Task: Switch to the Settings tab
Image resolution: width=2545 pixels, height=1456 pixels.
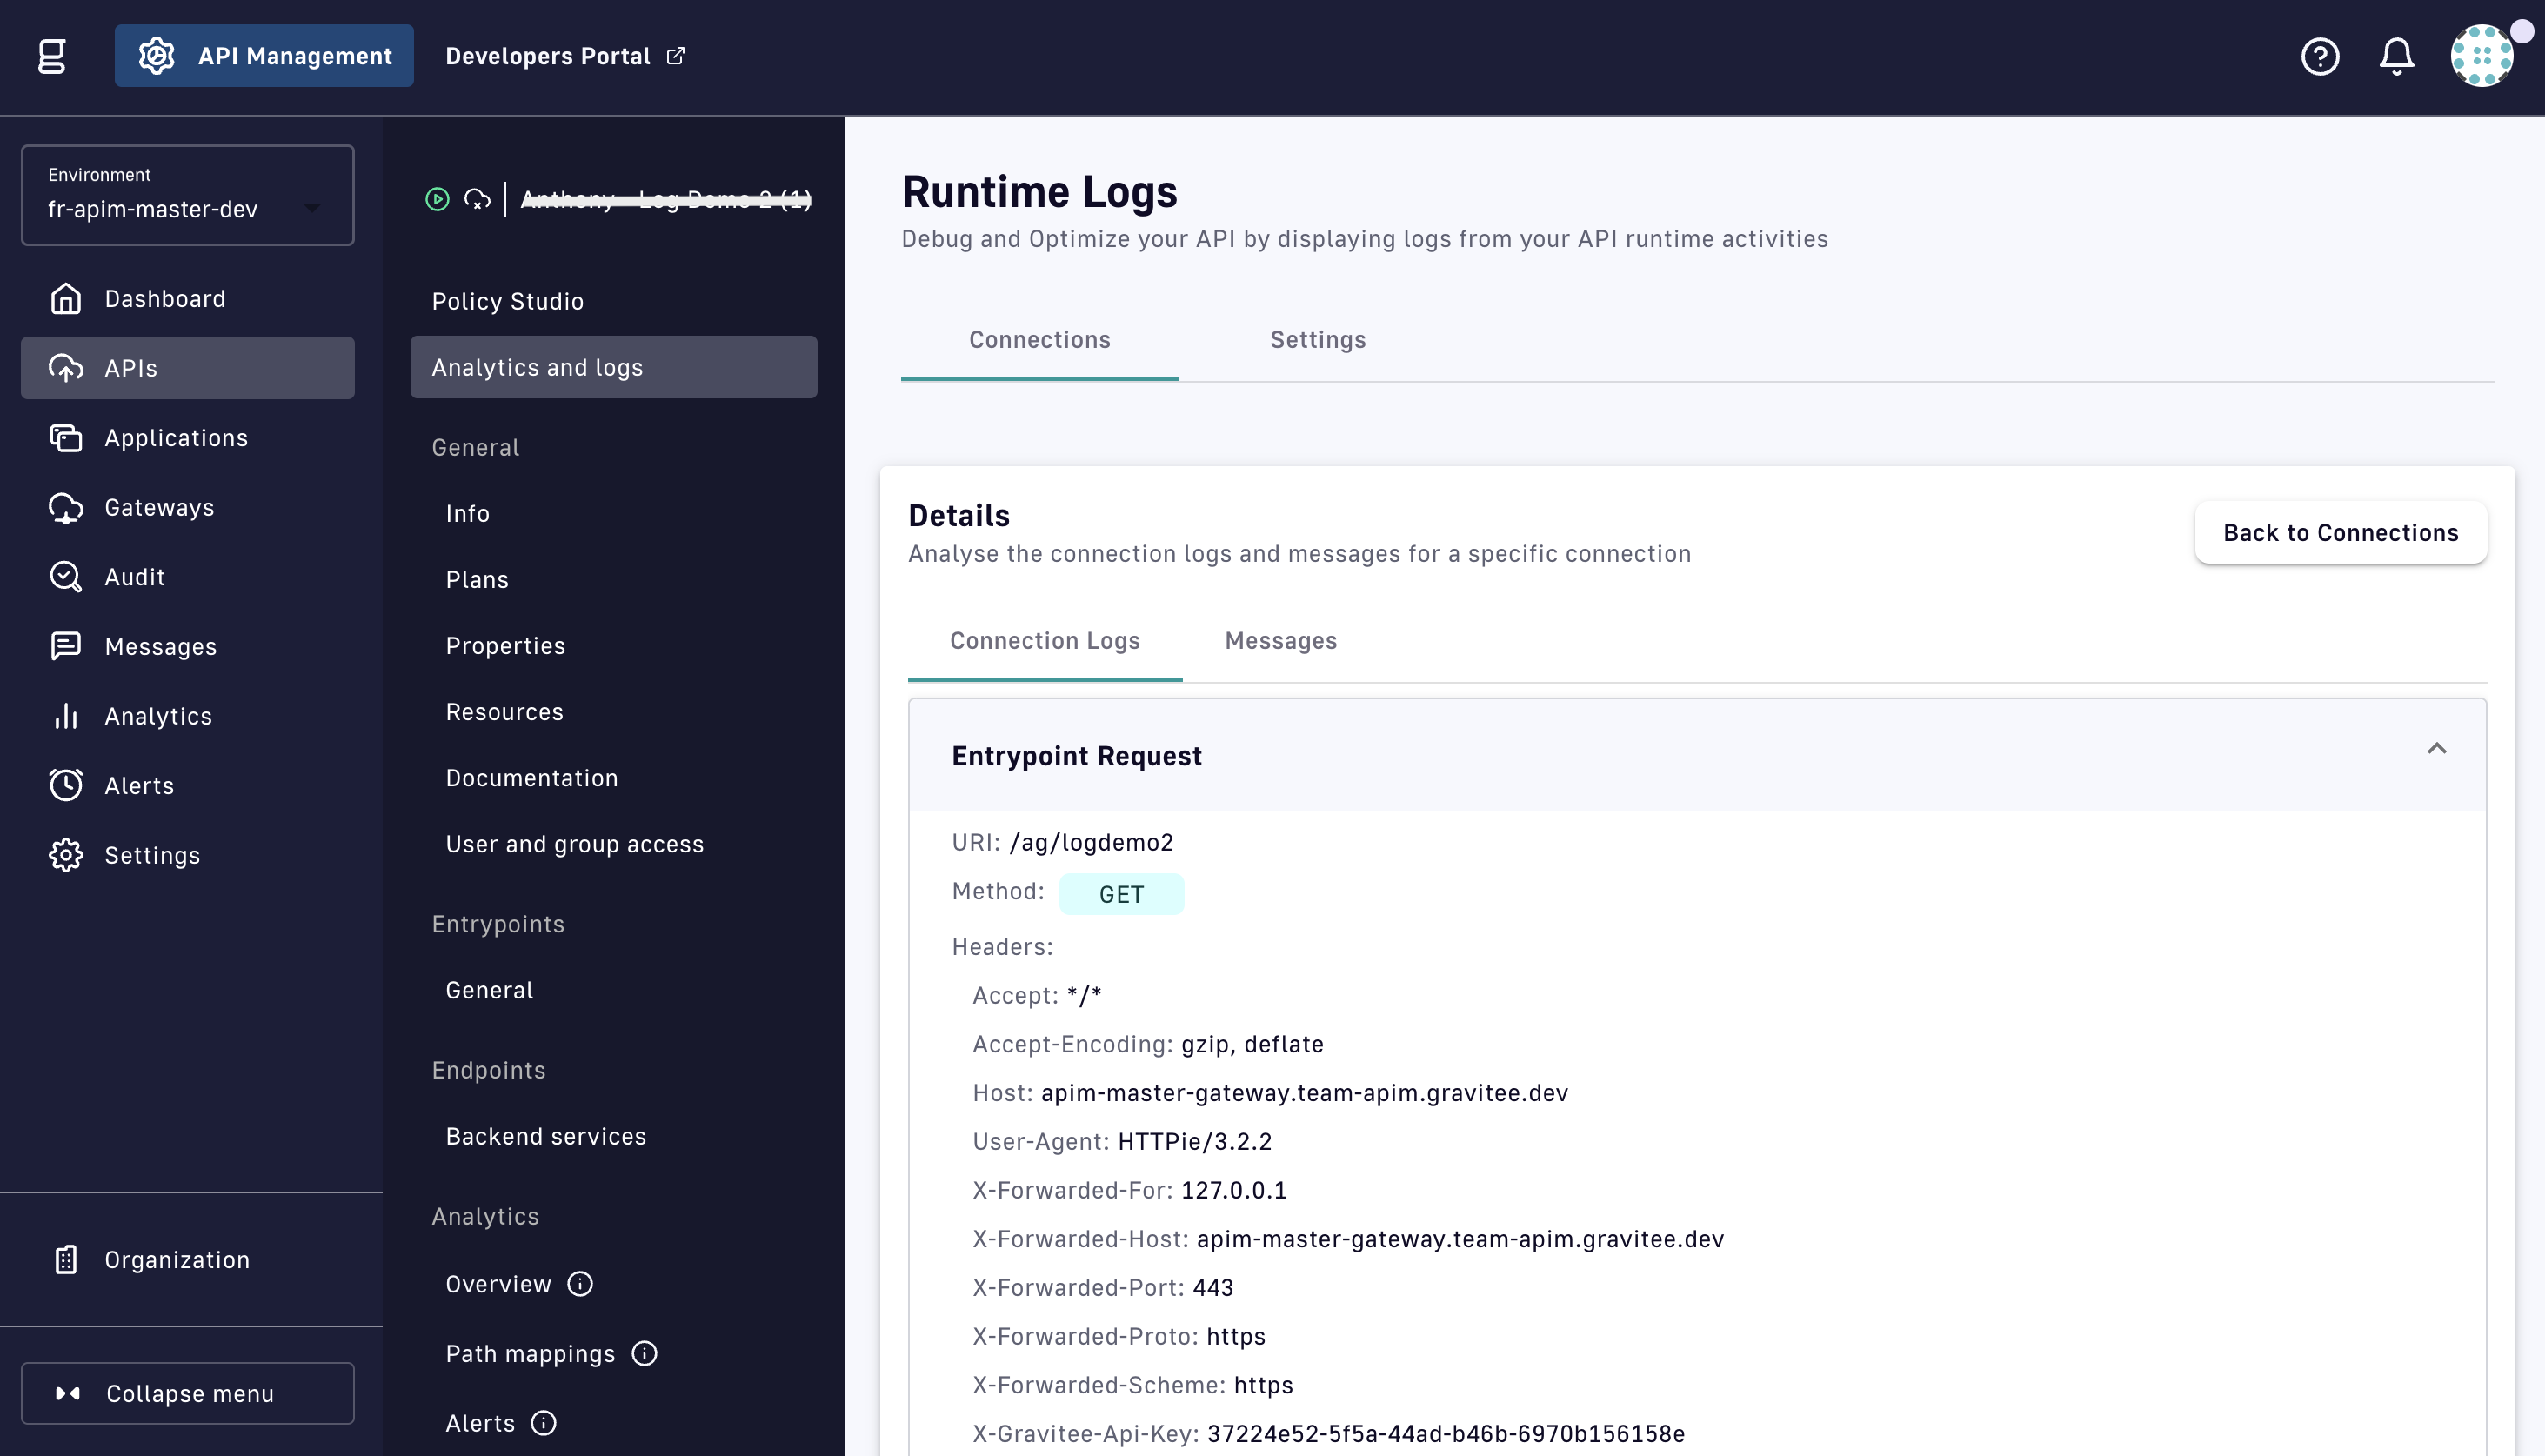Action: (1317, 340)
